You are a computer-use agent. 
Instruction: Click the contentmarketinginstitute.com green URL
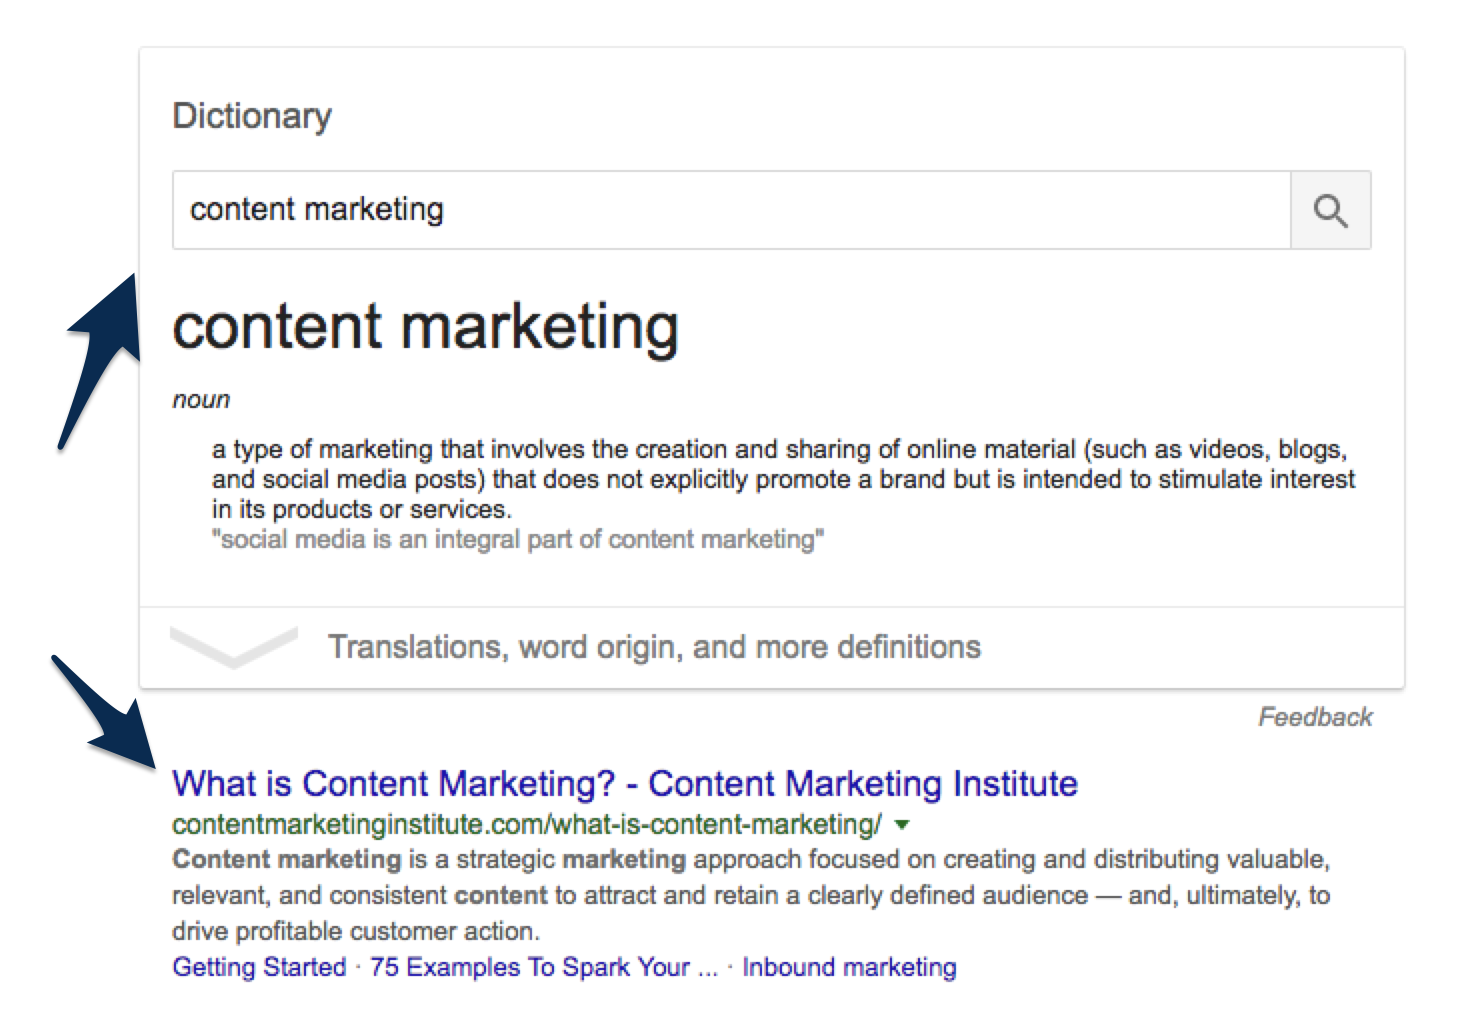(527, 825)
